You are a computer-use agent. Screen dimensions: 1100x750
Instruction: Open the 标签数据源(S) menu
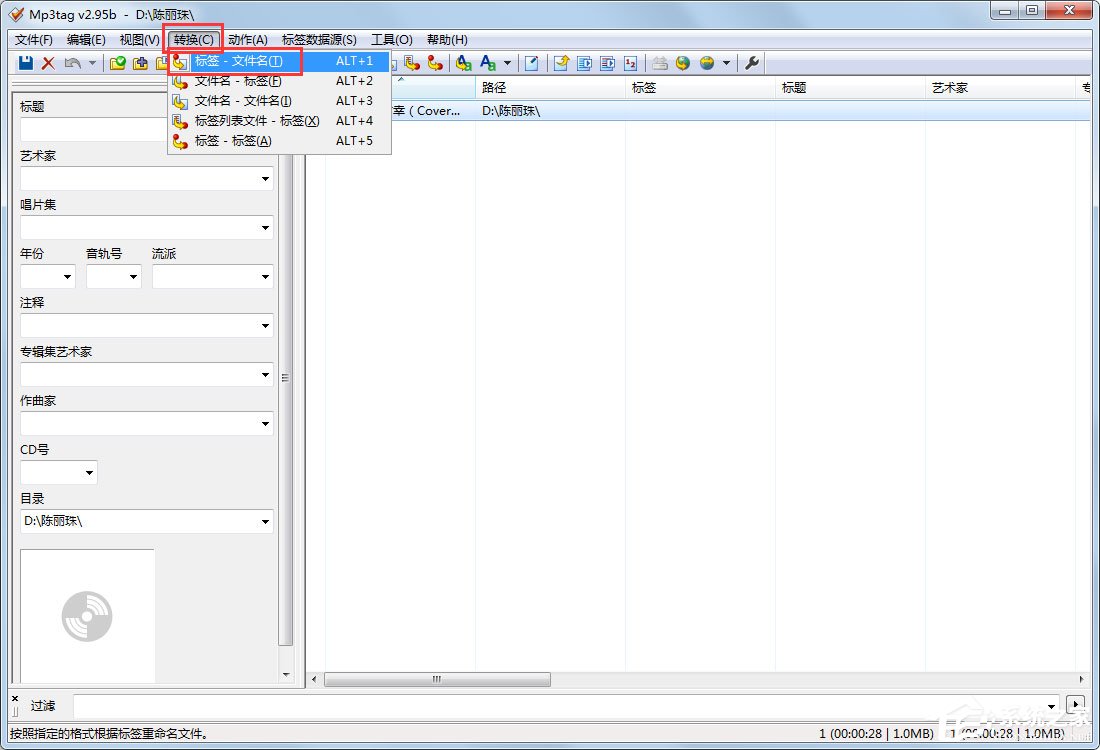[319, 40]
